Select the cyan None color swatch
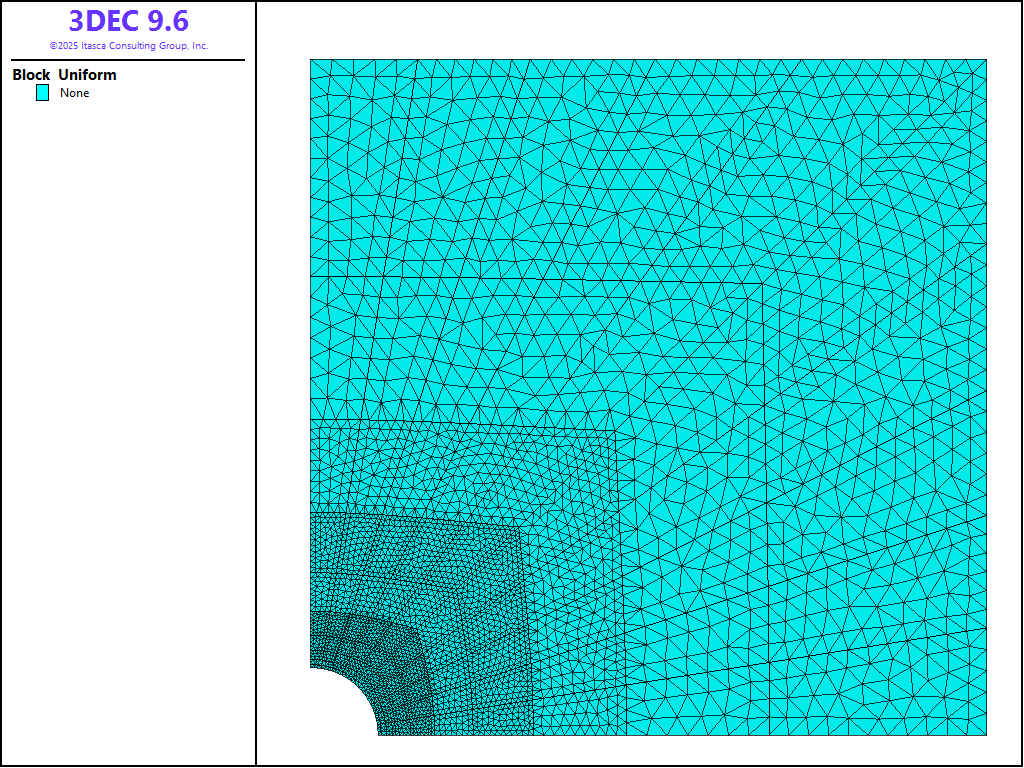The width and height of the screenshot is (1024, 768). point(43,93)
